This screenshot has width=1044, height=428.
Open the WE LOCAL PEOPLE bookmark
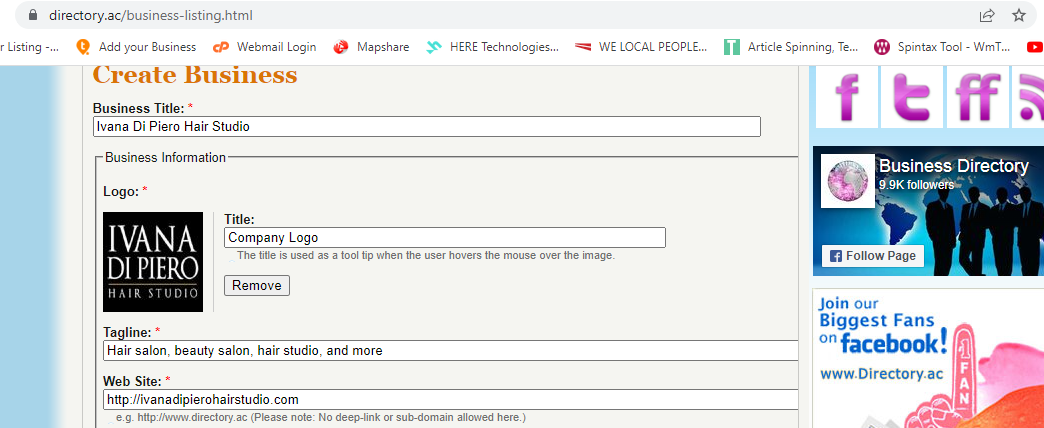(x=641, y=47)
